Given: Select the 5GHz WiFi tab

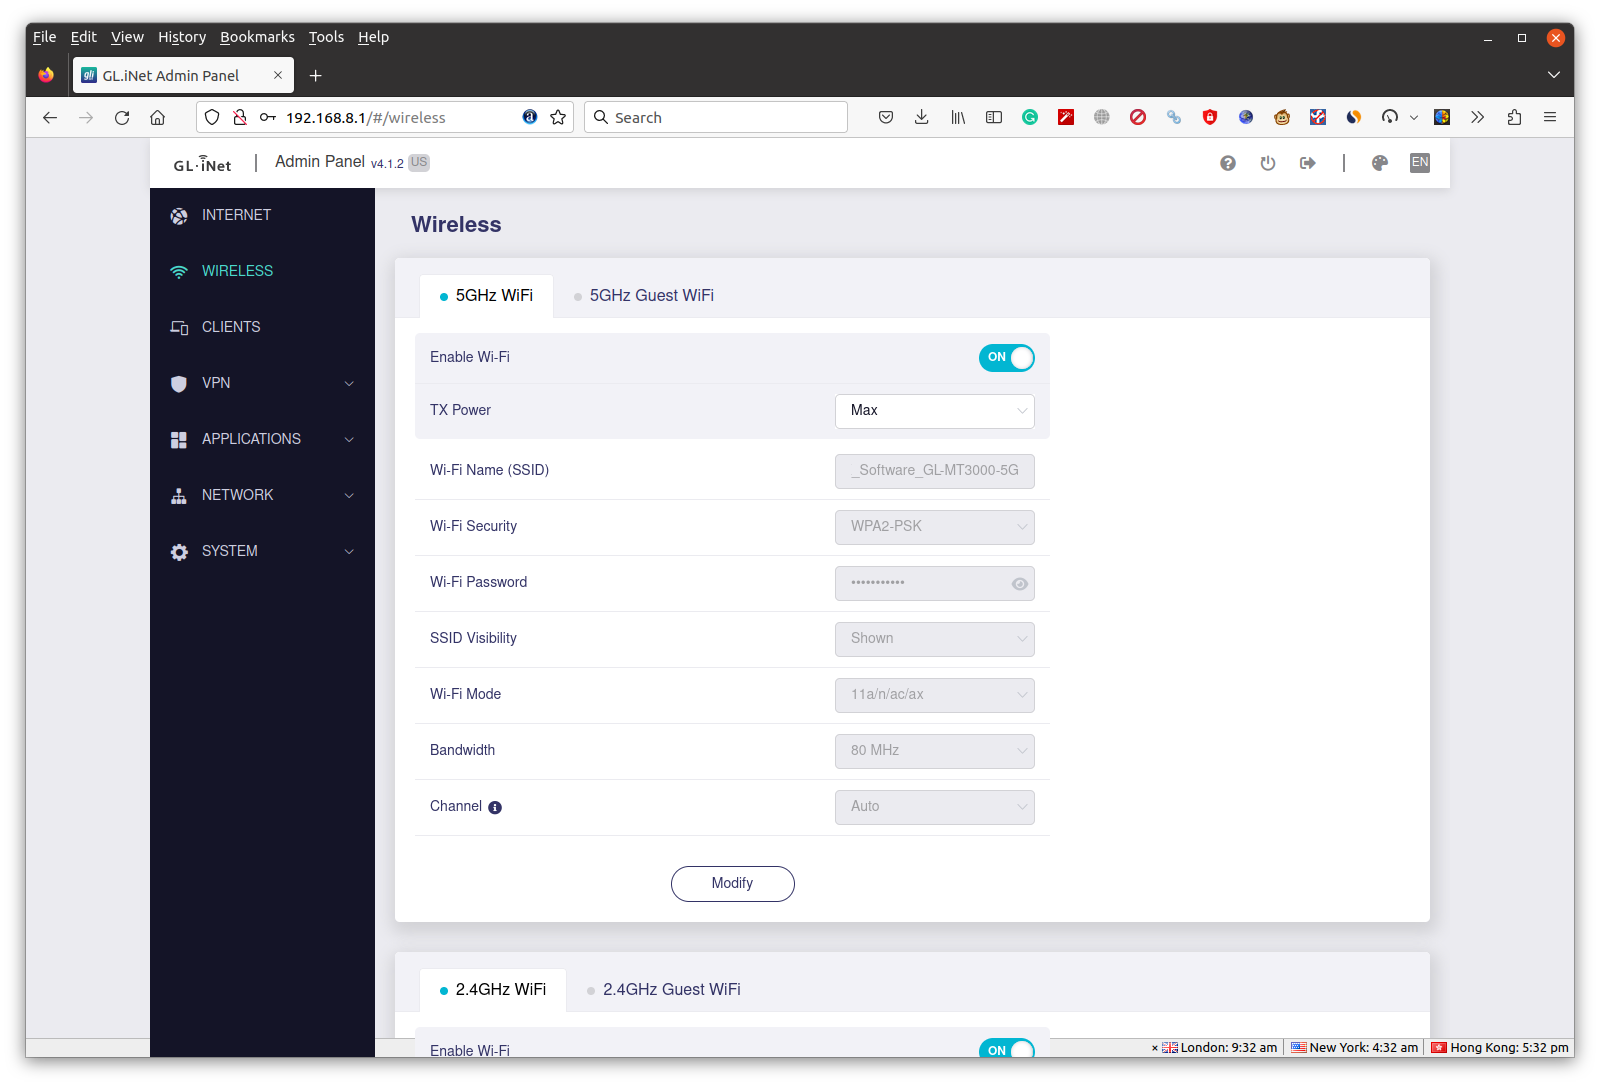Looking at the screenshot, I should coord(486,296).
